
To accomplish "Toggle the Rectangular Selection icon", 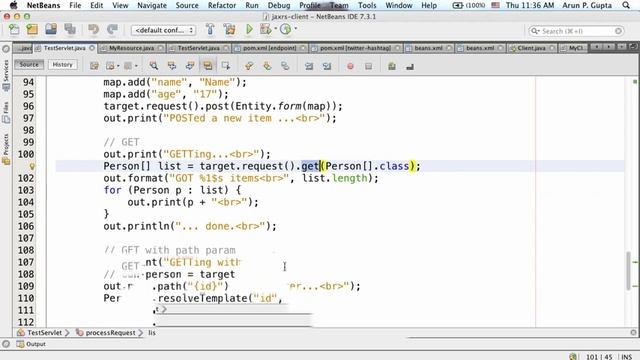I will click(x=226, y=66).
